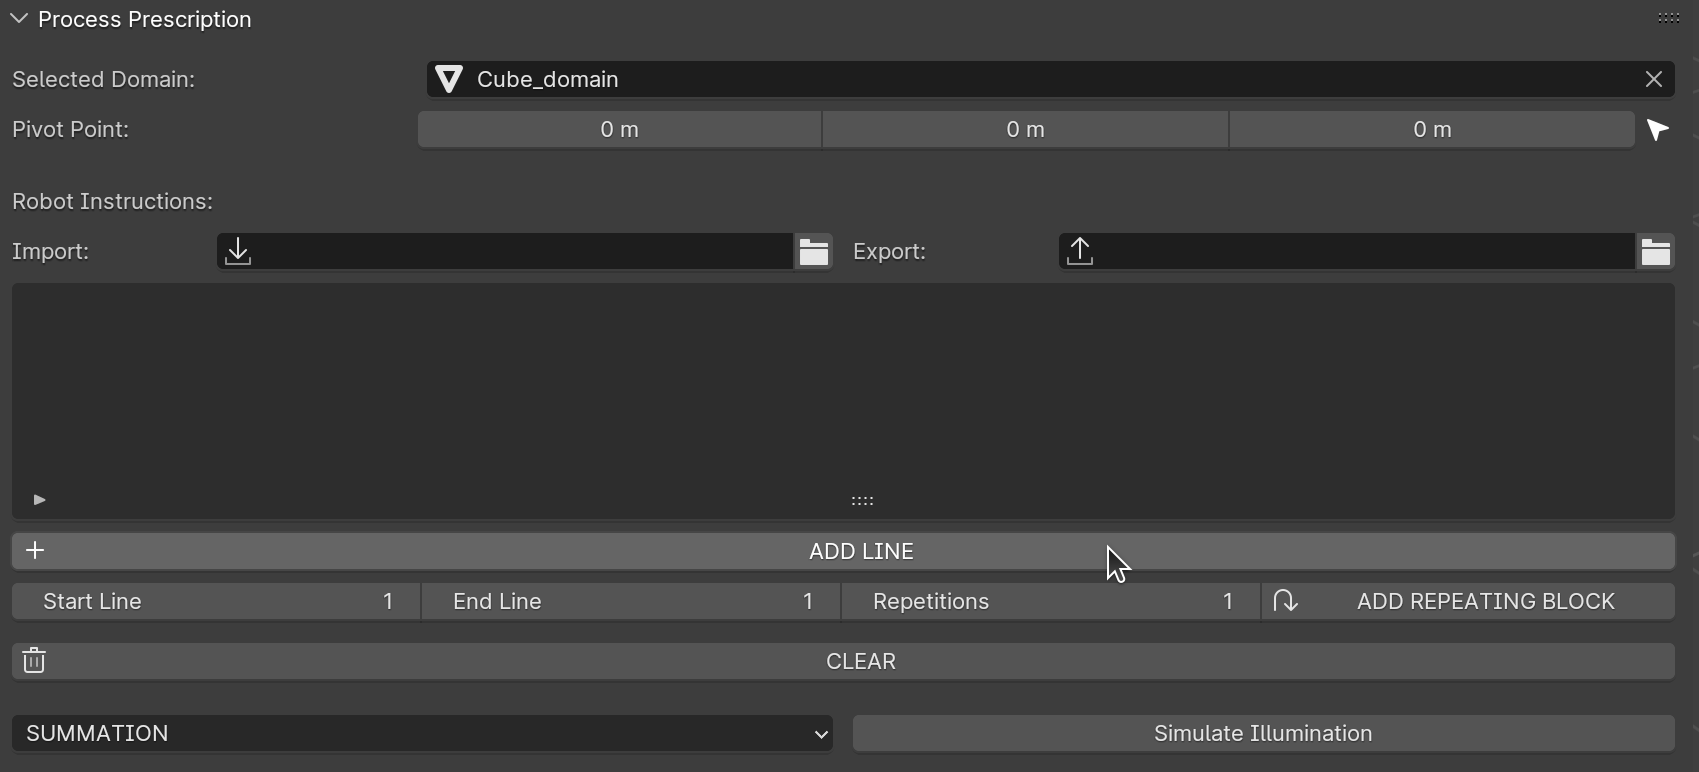Click the Export file path field
The width and height of the screenshot is (1699, 772).
point(1347,252)
